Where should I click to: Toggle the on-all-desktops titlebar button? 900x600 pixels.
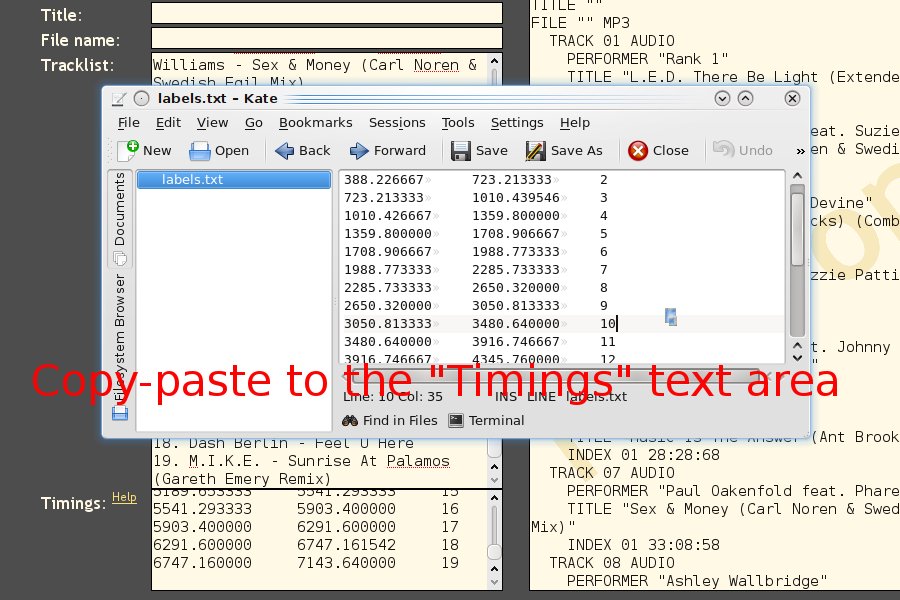[141, 99]
